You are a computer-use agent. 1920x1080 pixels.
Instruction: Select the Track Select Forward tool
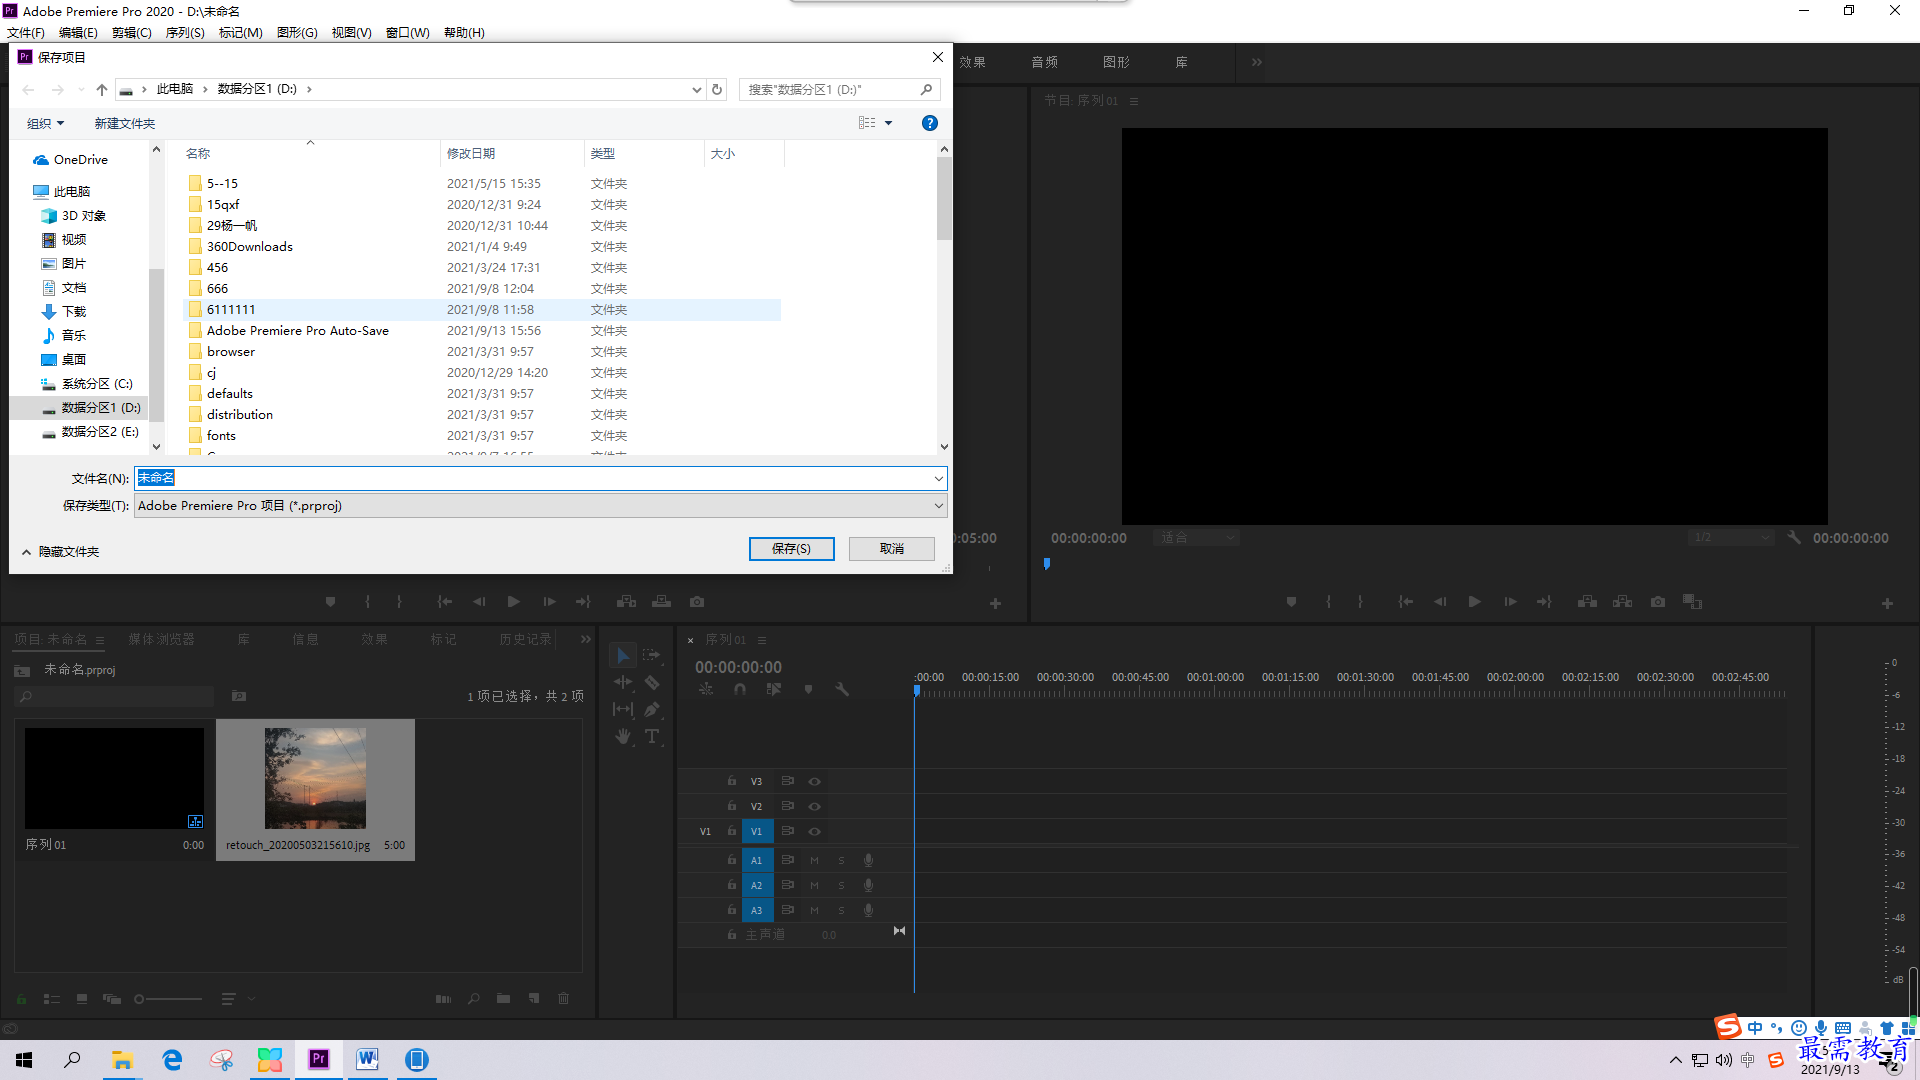[x=651, y=656]
